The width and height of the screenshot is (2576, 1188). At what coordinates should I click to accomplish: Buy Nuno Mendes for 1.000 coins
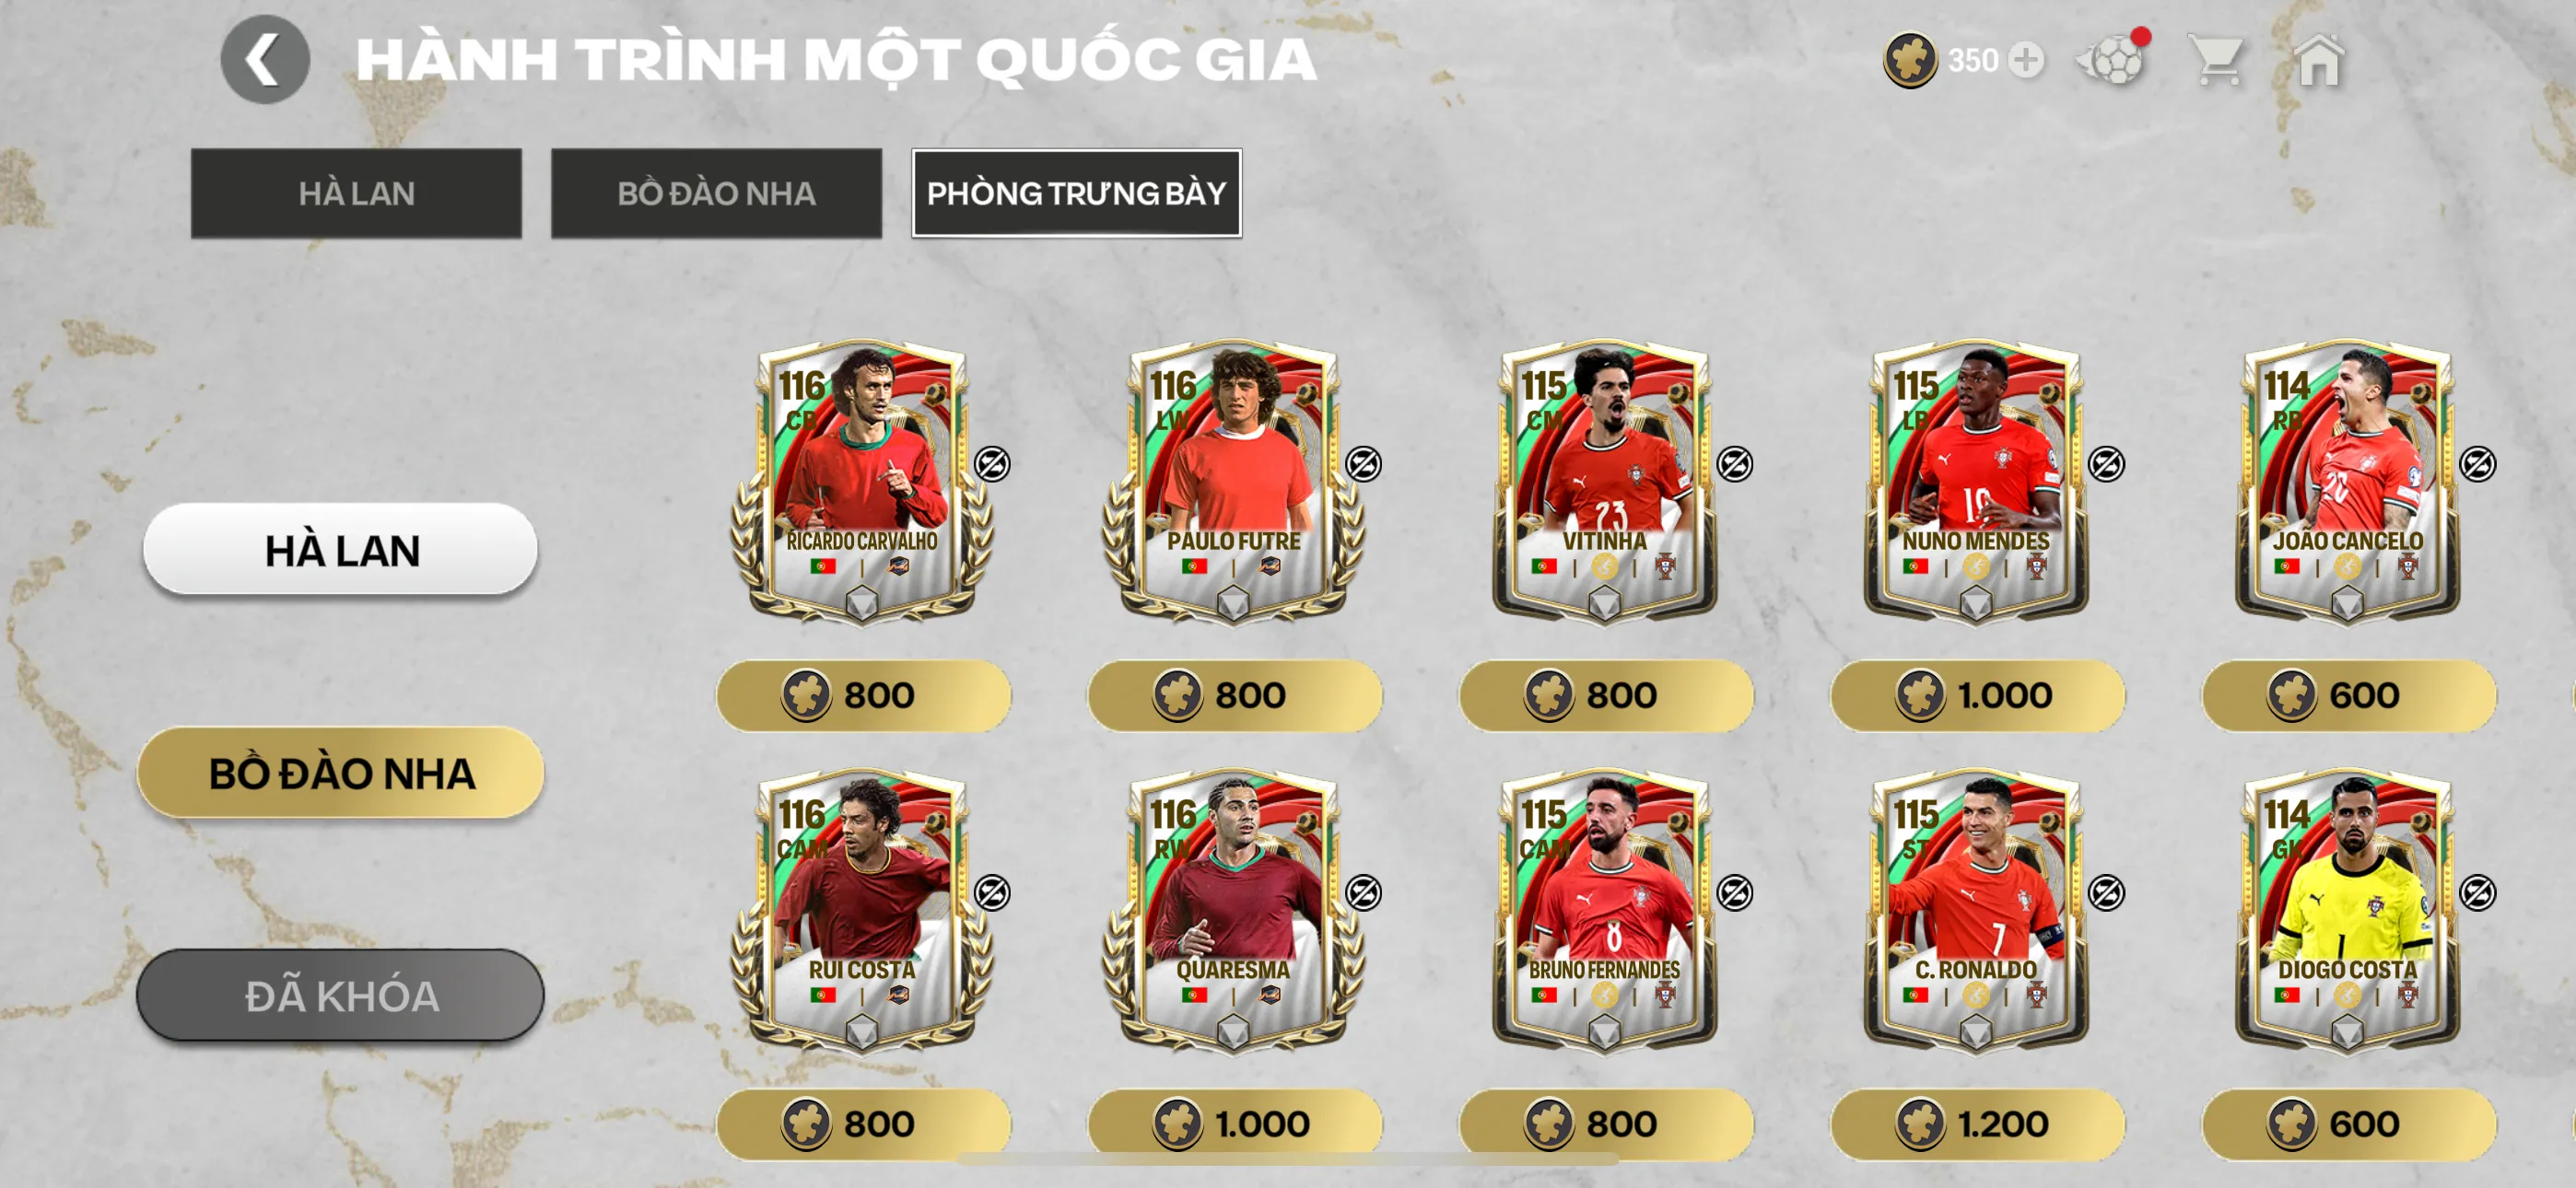click(x=1977, y=695)
